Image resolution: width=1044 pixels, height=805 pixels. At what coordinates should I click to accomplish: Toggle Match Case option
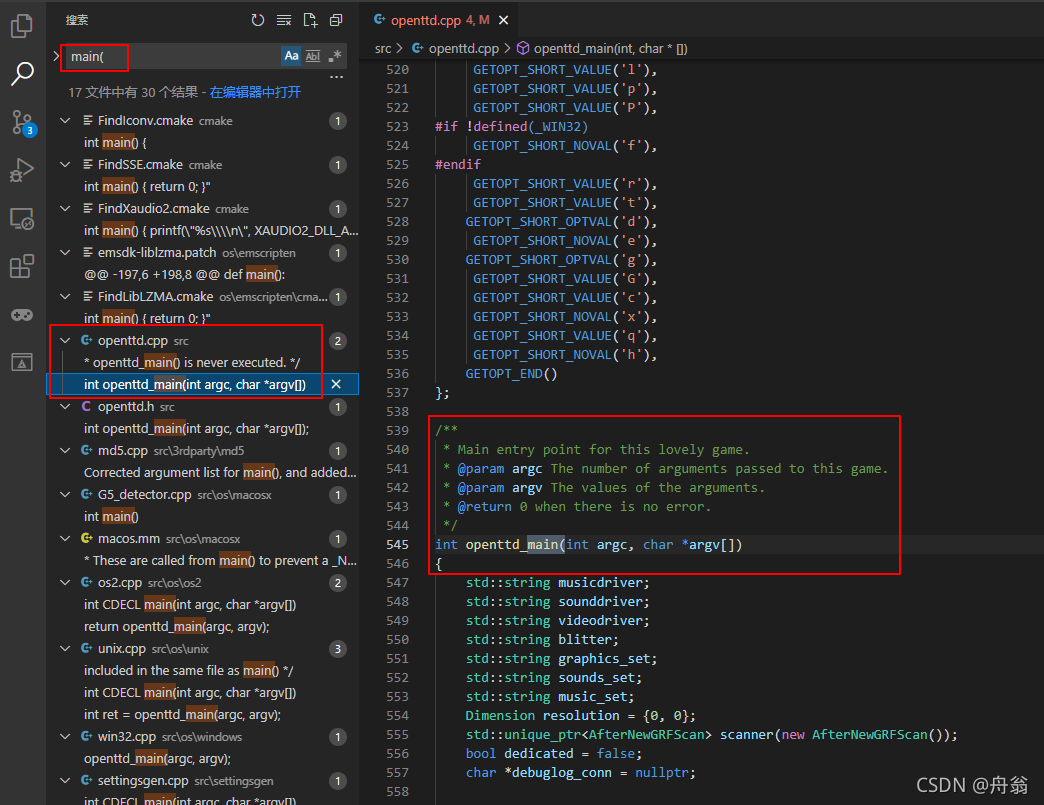291,57
